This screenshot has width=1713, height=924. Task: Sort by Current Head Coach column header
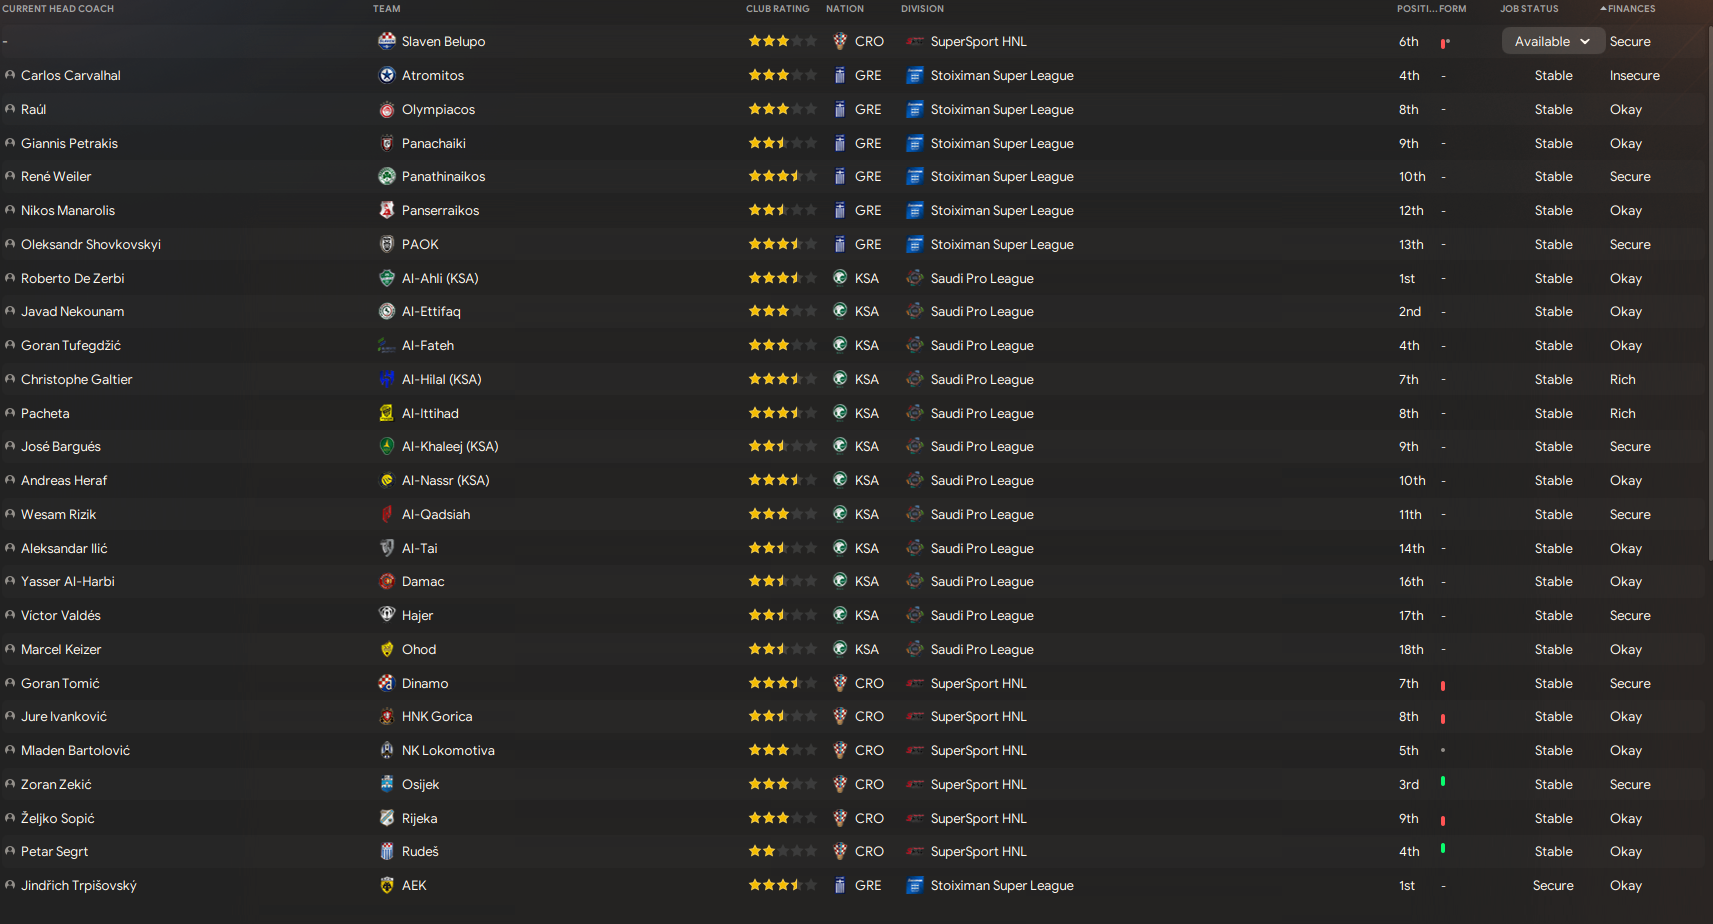[x=58, y=9]
